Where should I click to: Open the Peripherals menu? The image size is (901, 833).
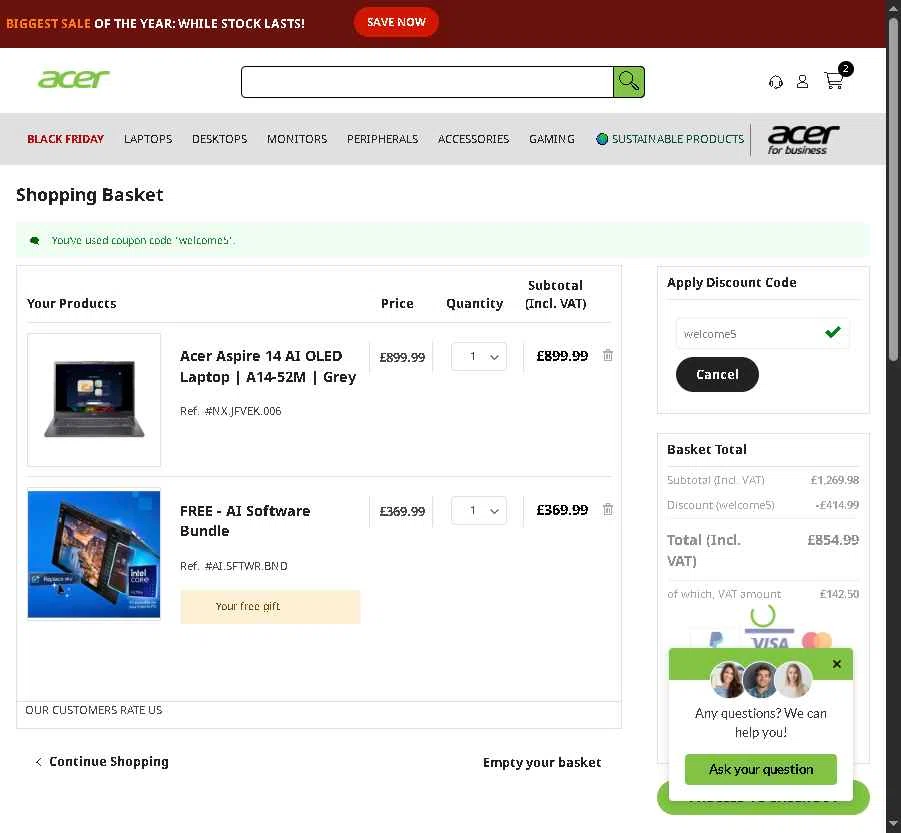click(383, 139)
